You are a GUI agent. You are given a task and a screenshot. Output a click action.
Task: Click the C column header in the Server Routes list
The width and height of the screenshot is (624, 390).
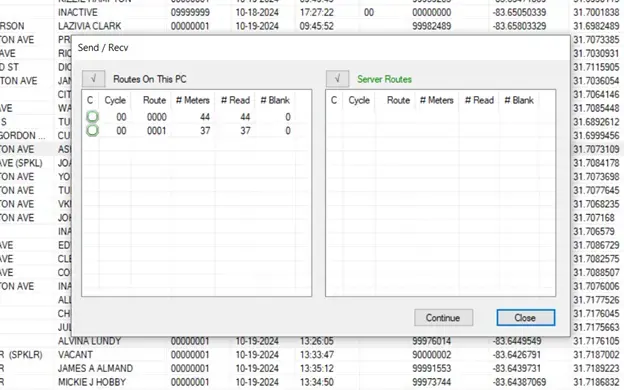point(334,100)
